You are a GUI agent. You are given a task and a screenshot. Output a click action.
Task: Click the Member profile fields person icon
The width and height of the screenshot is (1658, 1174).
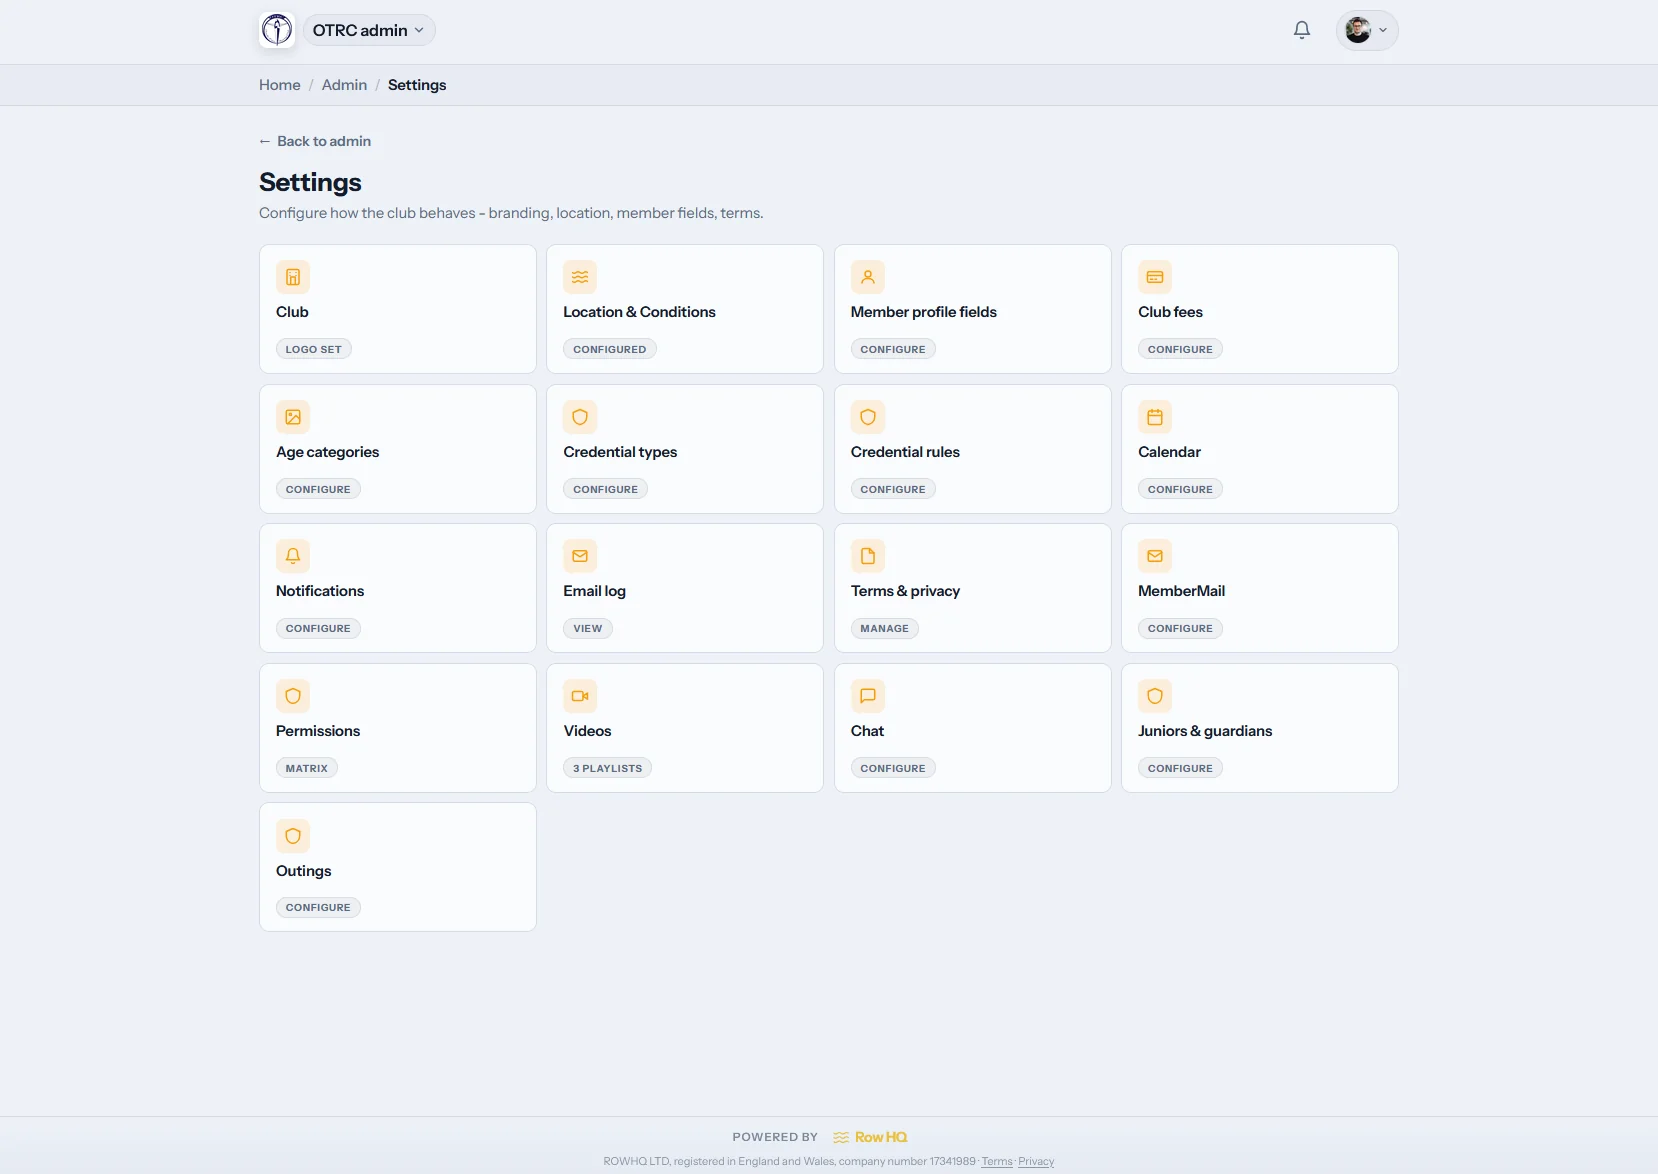point(868,277)
